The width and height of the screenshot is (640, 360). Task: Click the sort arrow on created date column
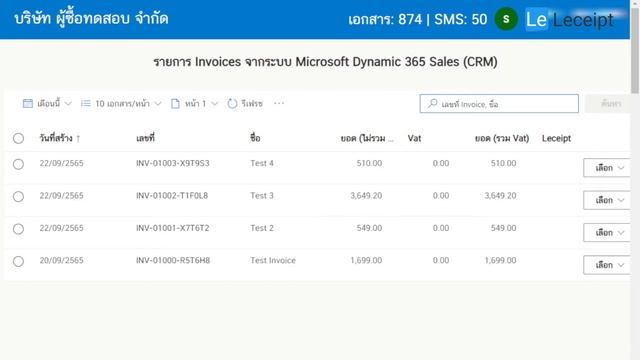click(78, 139)
